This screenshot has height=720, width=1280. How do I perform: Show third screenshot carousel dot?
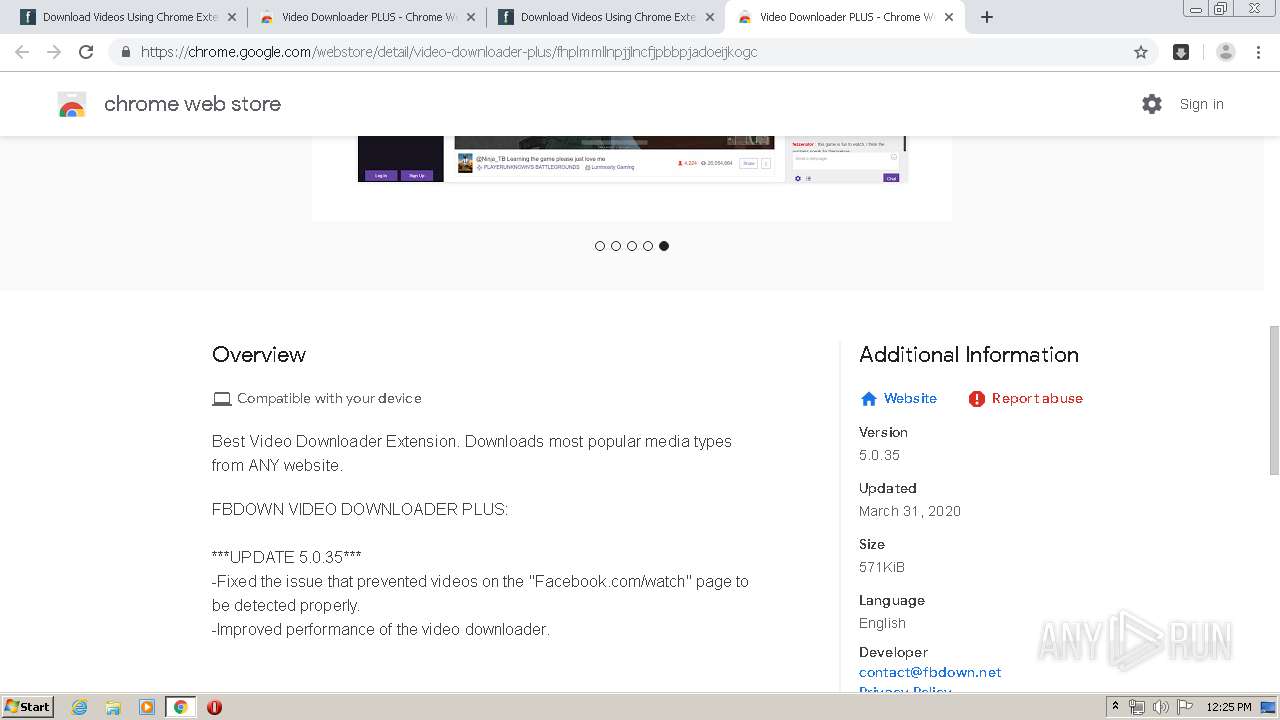point(632,246)
